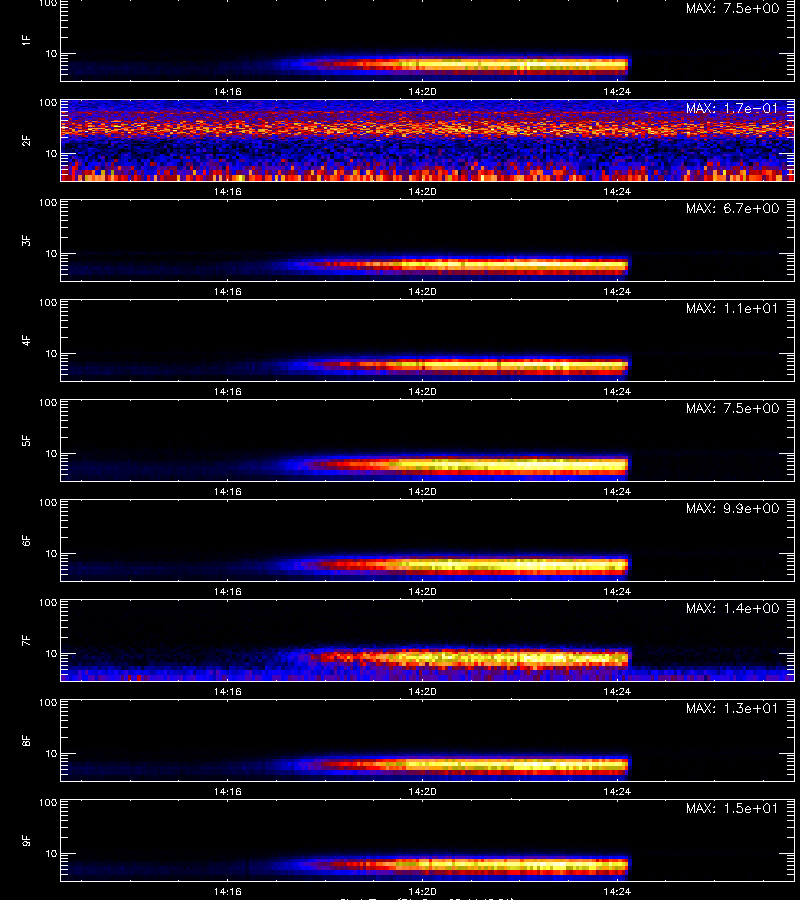Select the MAX: 1.5e+01 text in panel 9F
This screenshot has height=900, width=800.
pos(733,808)
